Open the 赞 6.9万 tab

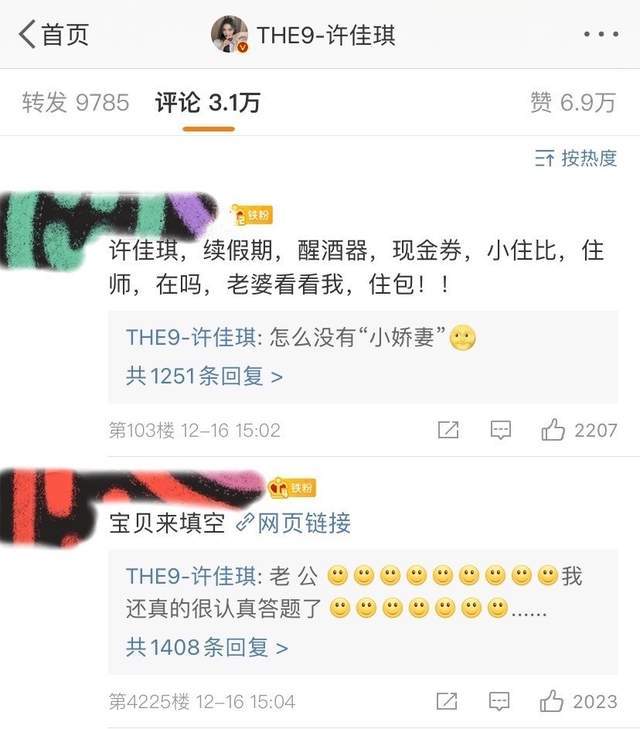click(x=573, y=102)
